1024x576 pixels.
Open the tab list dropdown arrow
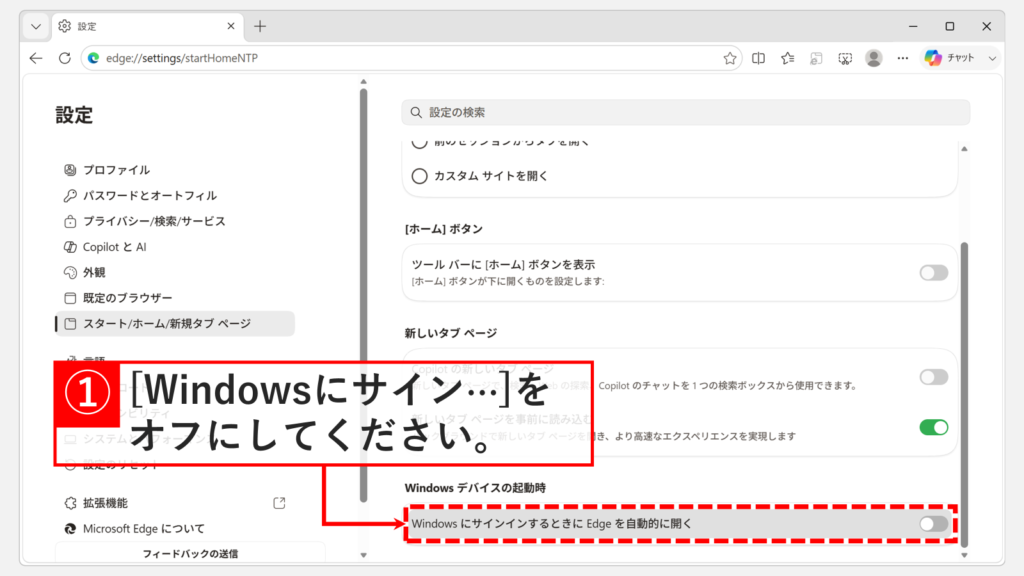pos(36,26)
